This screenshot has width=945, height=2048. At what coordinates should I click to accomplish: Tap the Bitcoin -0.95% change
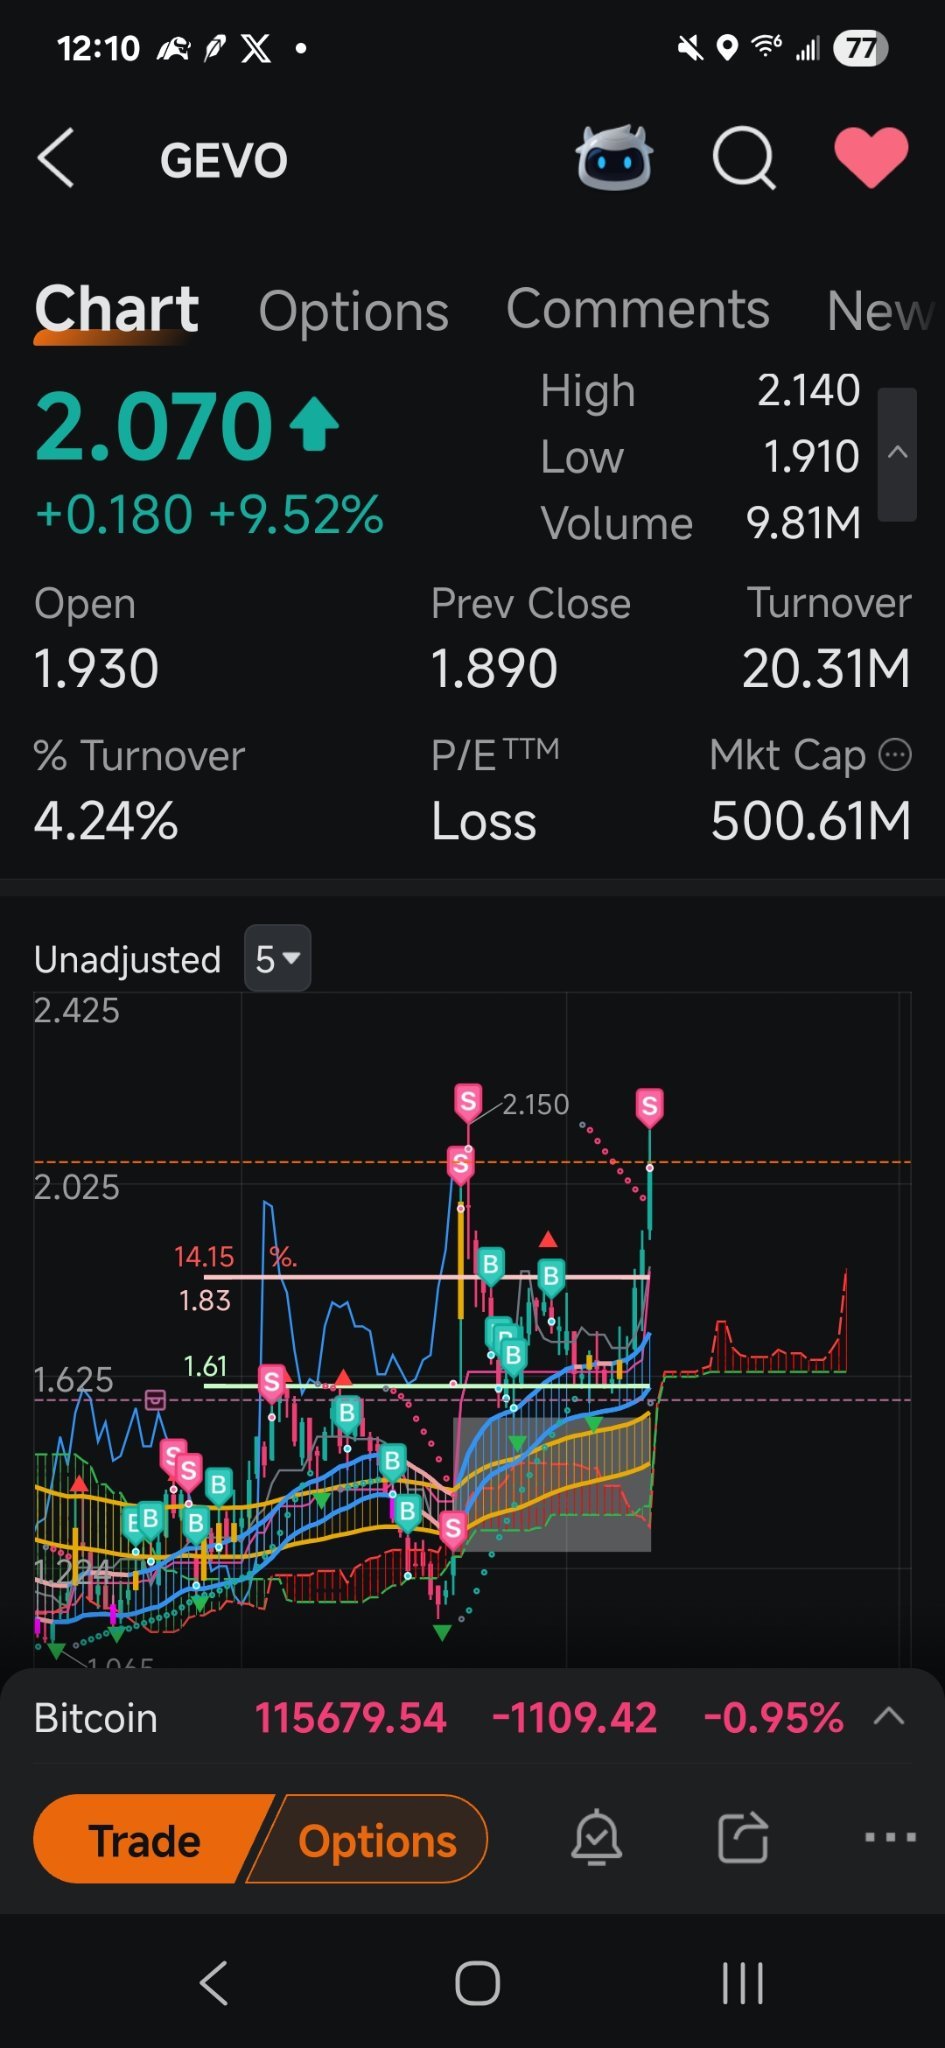tap(773, 1718)
